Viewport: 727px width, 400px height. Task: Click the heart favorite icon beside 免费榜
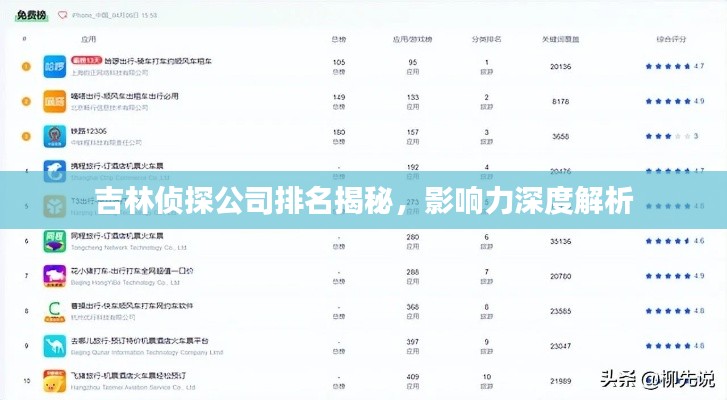coord(64,17)
